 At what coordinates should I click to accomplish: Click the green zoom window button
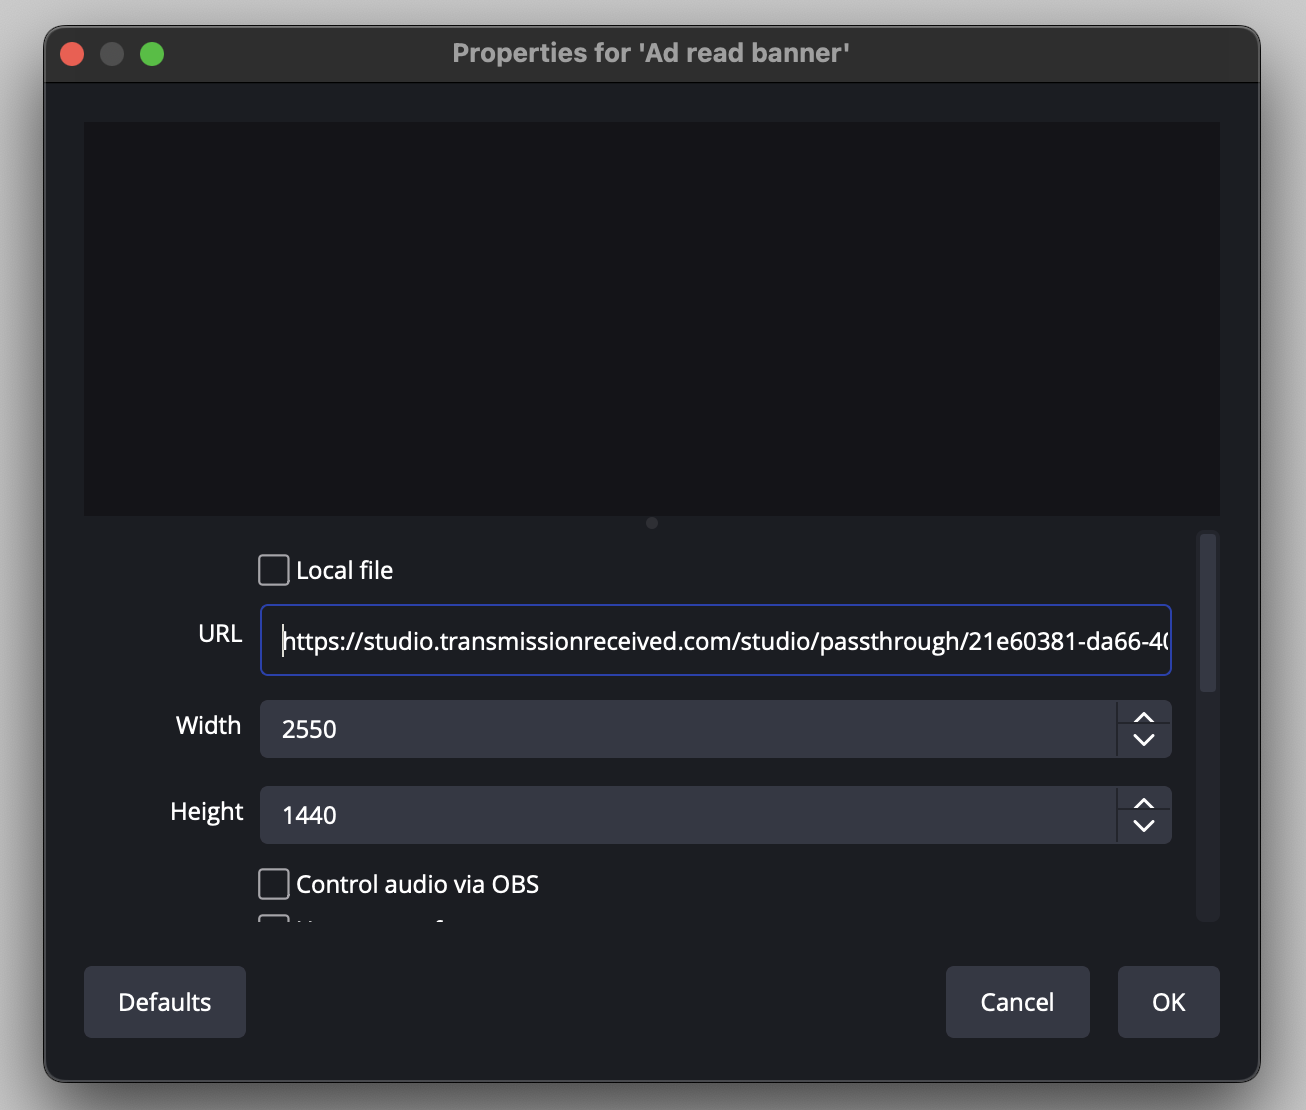tap(152, 53)
